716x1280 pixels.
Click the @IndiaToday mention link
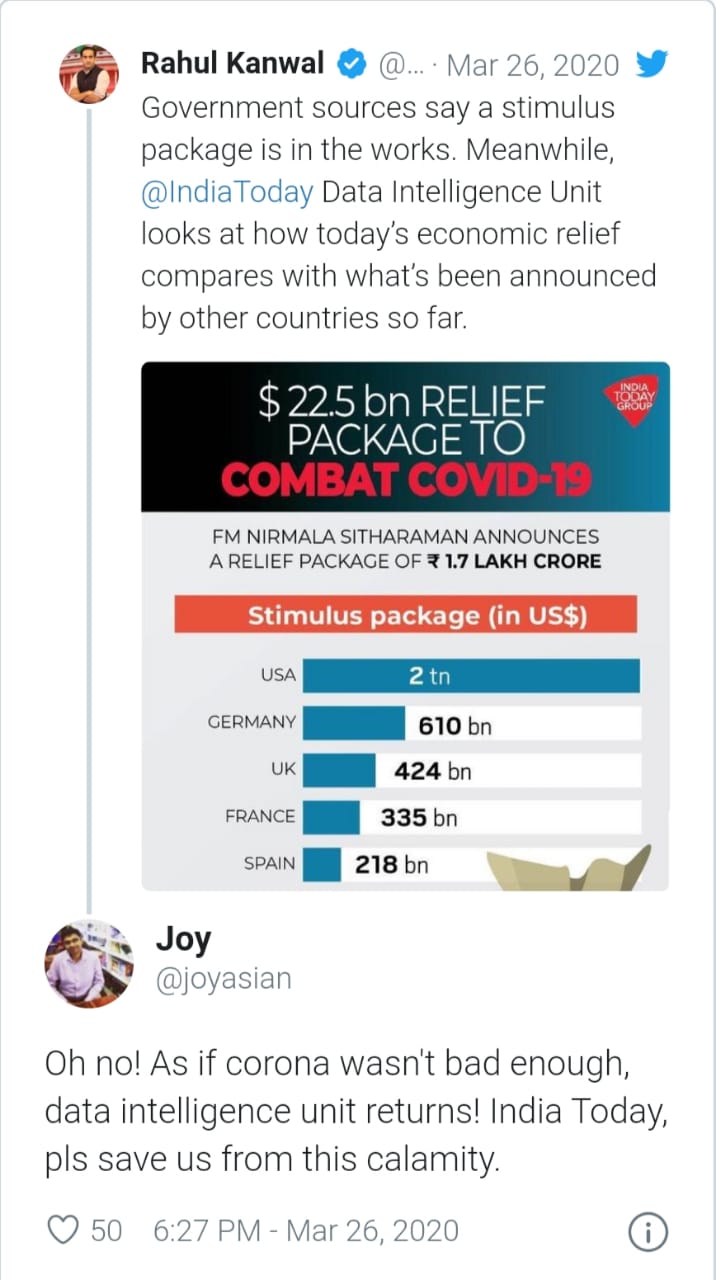click(x=227, y=191)
